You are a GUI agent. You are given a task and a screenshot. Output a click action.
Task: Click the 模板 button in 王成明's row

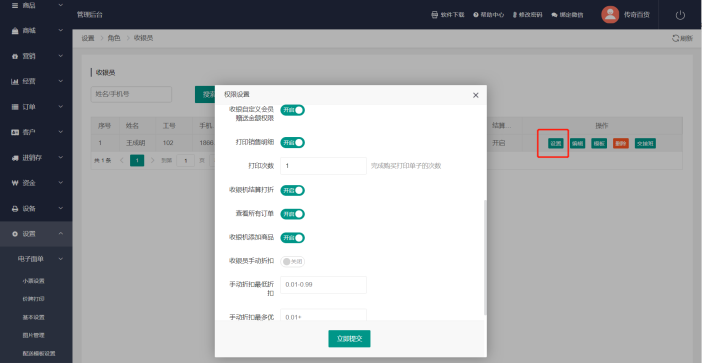(x=599, y=143)
